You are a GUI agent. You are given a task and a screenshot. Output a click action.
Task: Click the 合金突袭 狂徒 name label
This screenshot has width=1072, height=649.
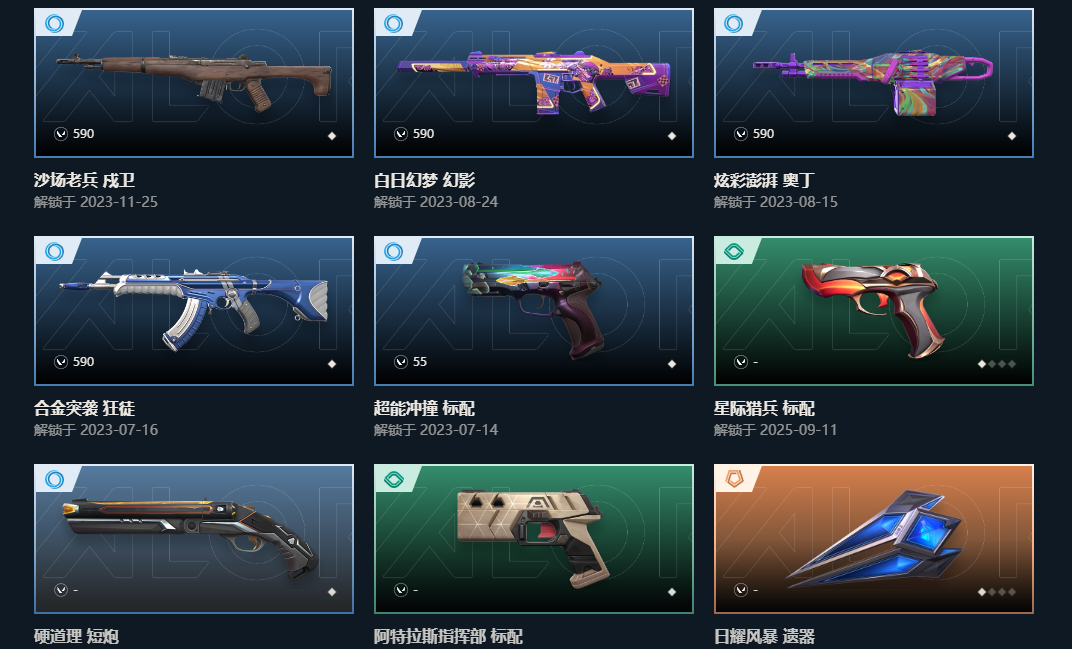click(85, 408)
